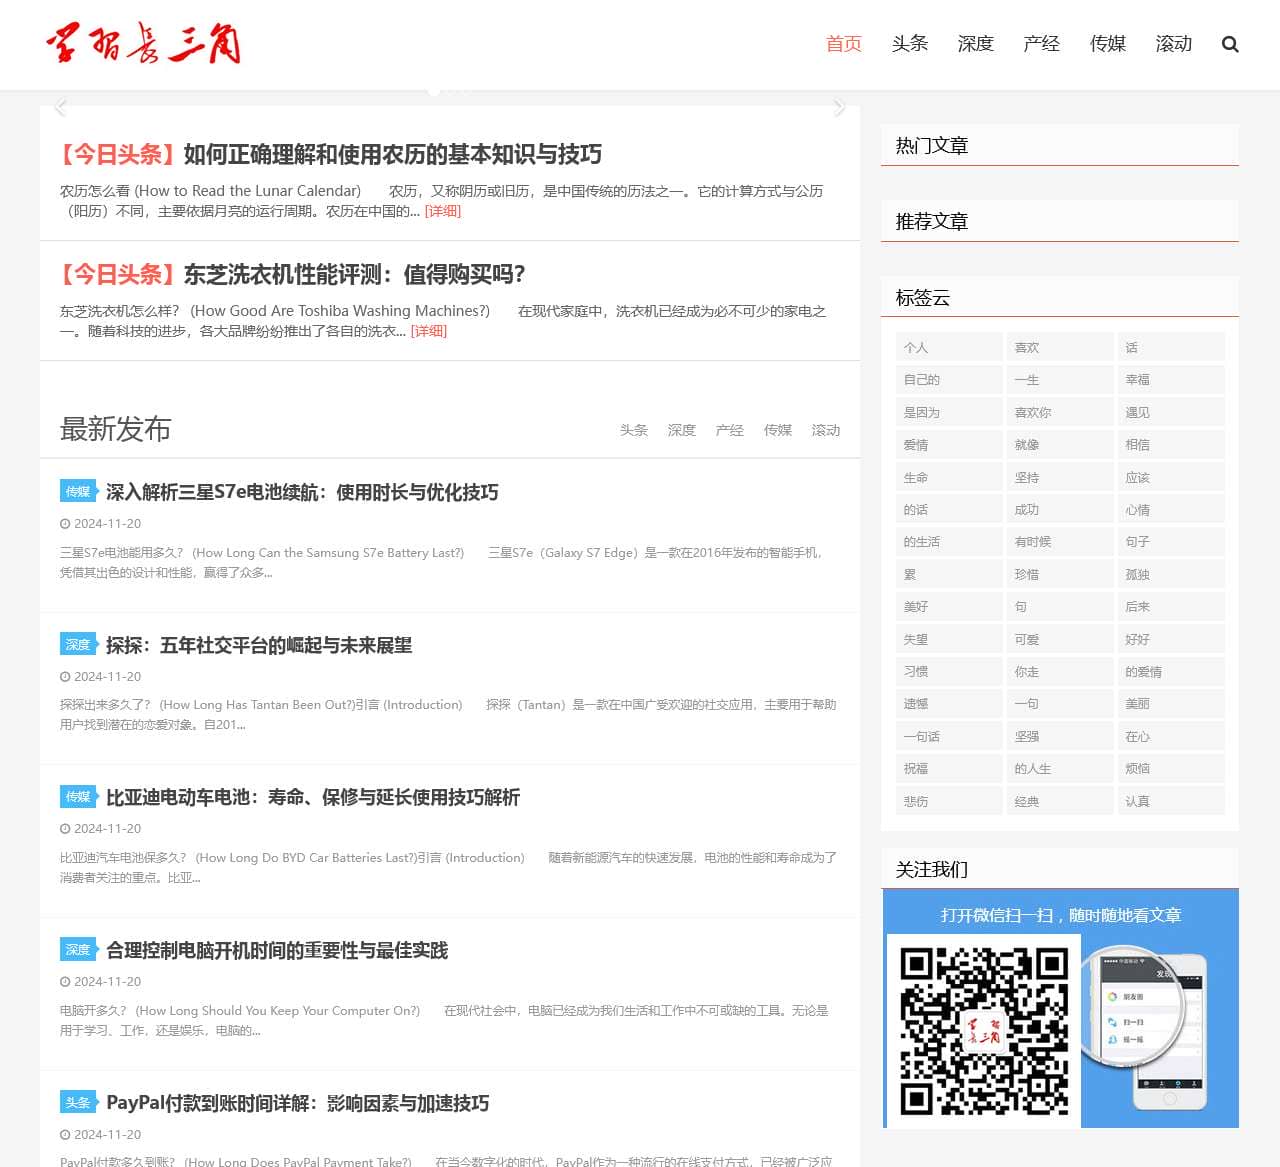Select the 美丽 tag in tag cloud
This screenshot has height=1167, width=1280.
pos(1171,703)
